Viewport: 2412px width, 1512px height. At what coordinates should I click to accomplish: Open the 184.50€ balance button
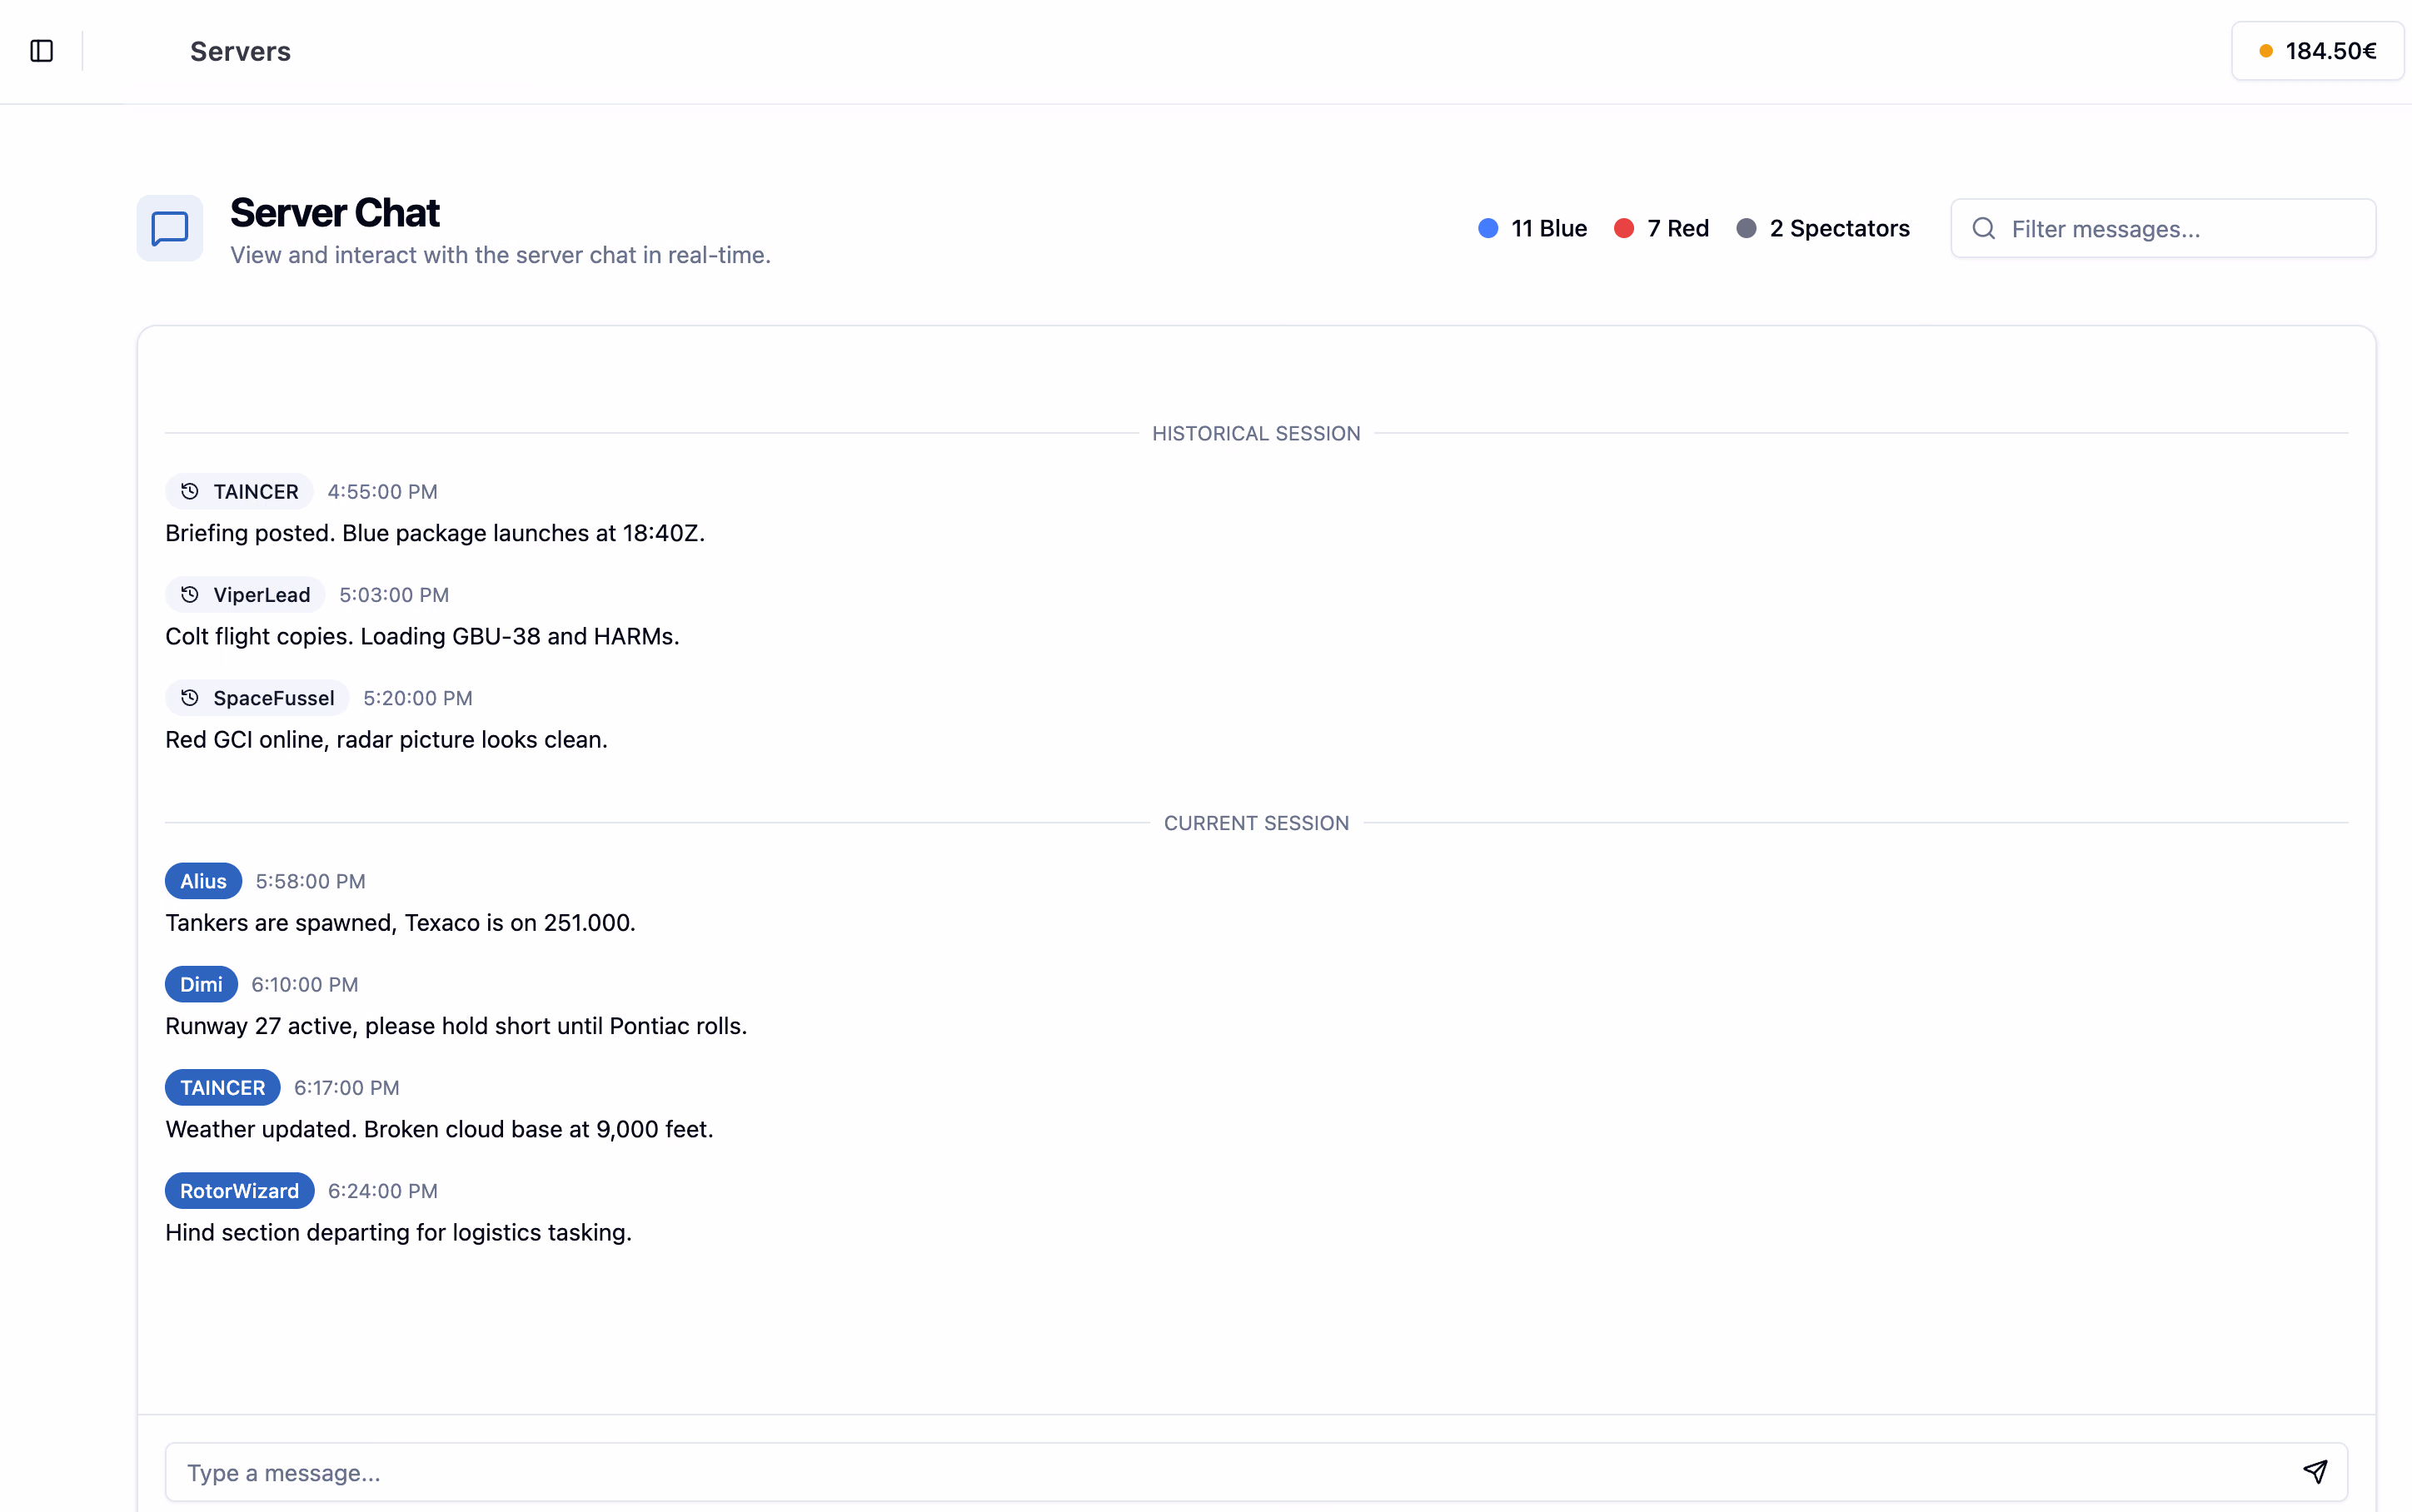[2317, 51]
